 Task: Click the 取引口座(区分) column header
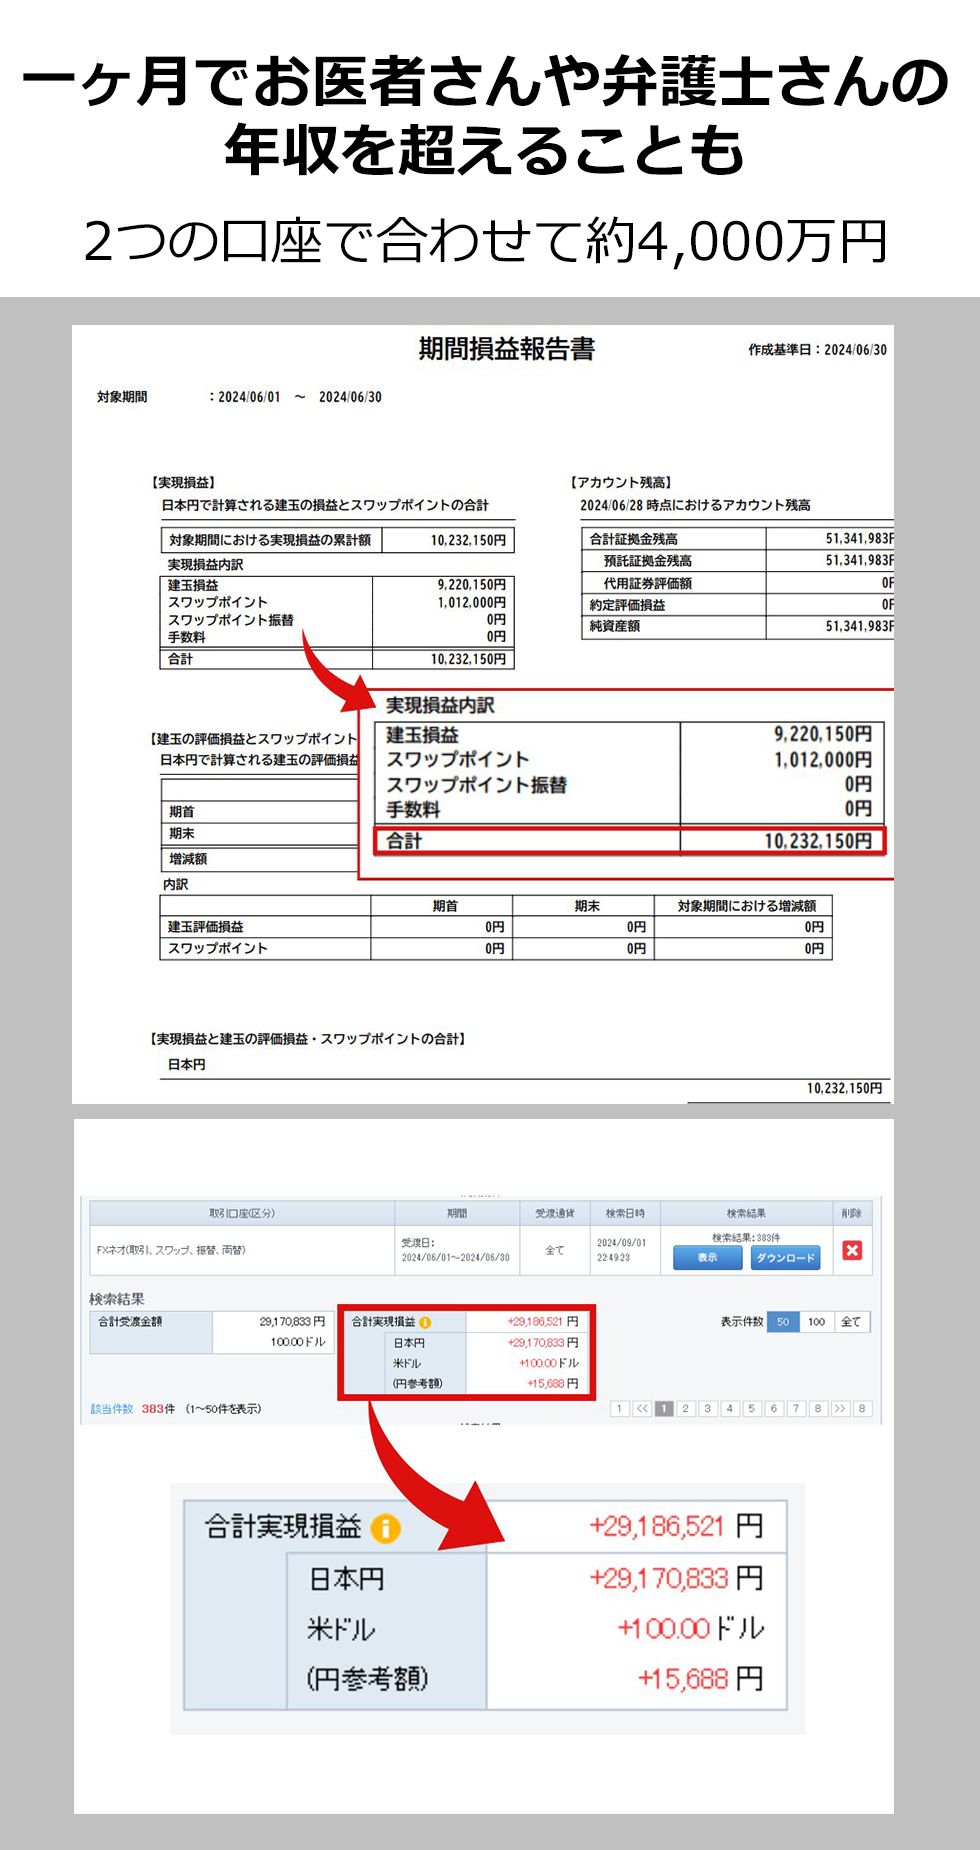(x=241, y=1213)
